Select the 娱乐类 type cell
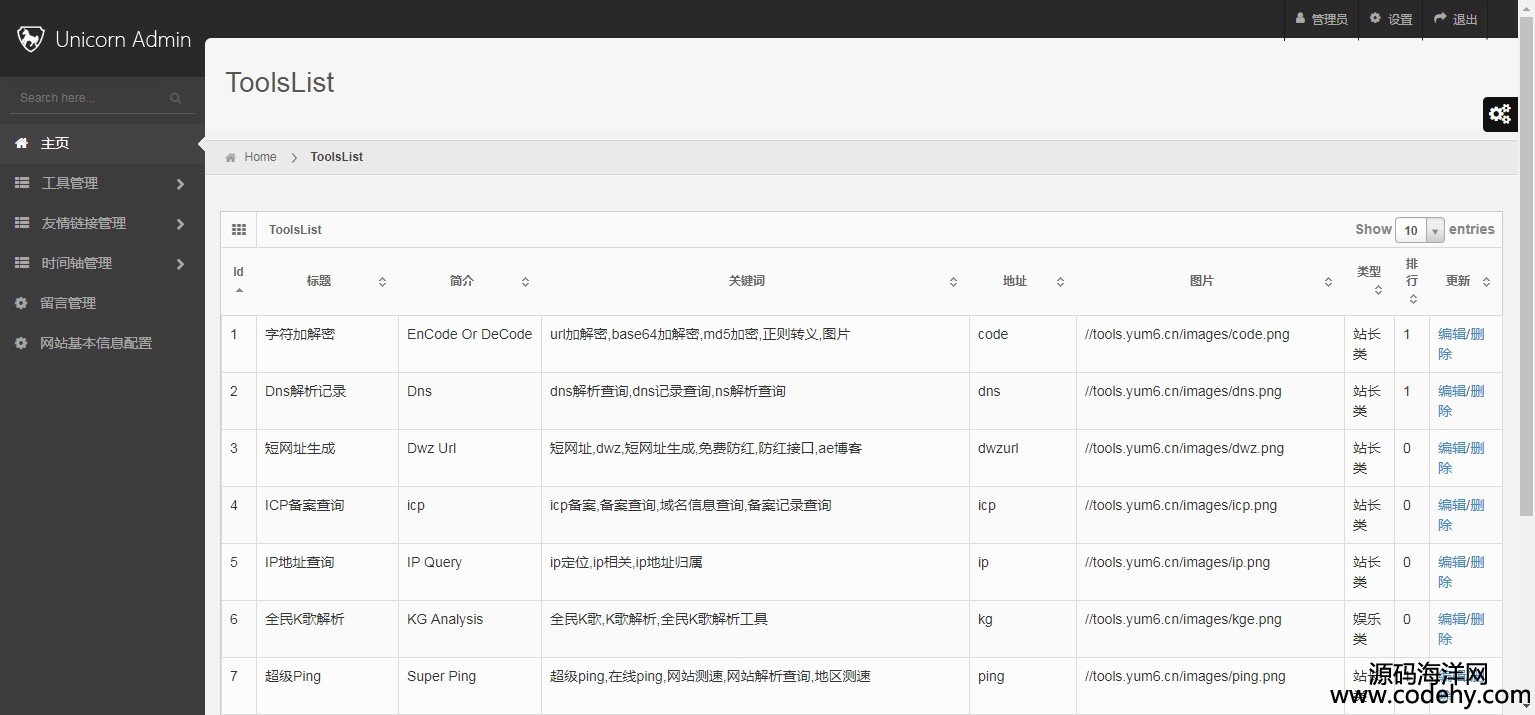The height and width of the screenshot is (715, 1535). 1369,629
